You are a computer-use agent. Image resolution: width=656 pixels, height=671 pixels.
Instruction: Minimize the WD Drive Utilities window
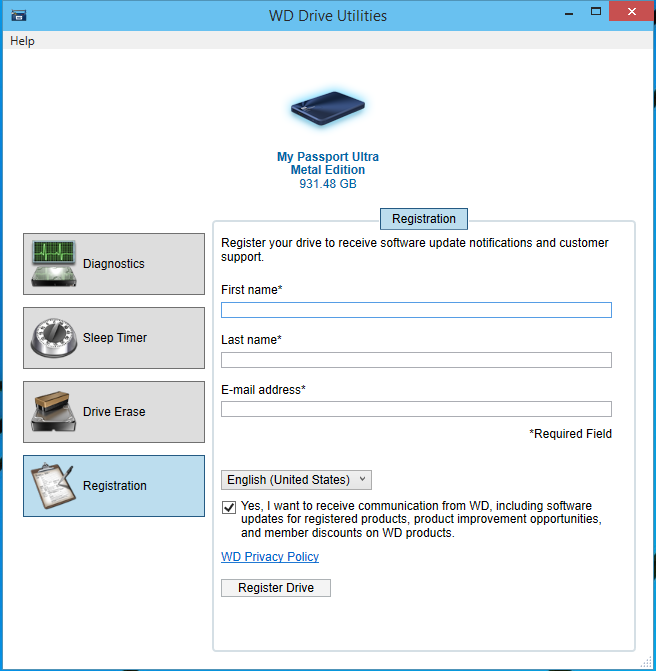click(569, 13)
